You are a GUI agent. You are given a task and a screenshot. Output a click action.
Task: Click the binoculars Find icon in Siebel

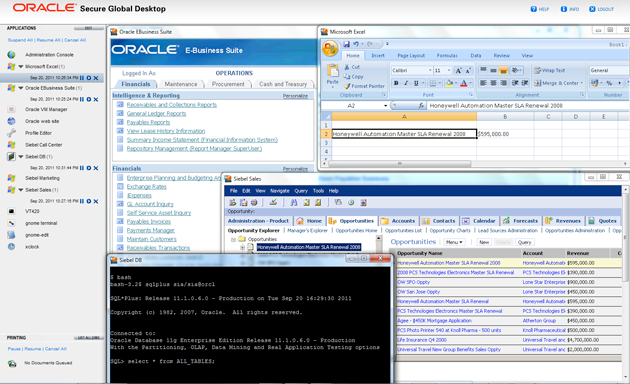click(x=294, y=203)
